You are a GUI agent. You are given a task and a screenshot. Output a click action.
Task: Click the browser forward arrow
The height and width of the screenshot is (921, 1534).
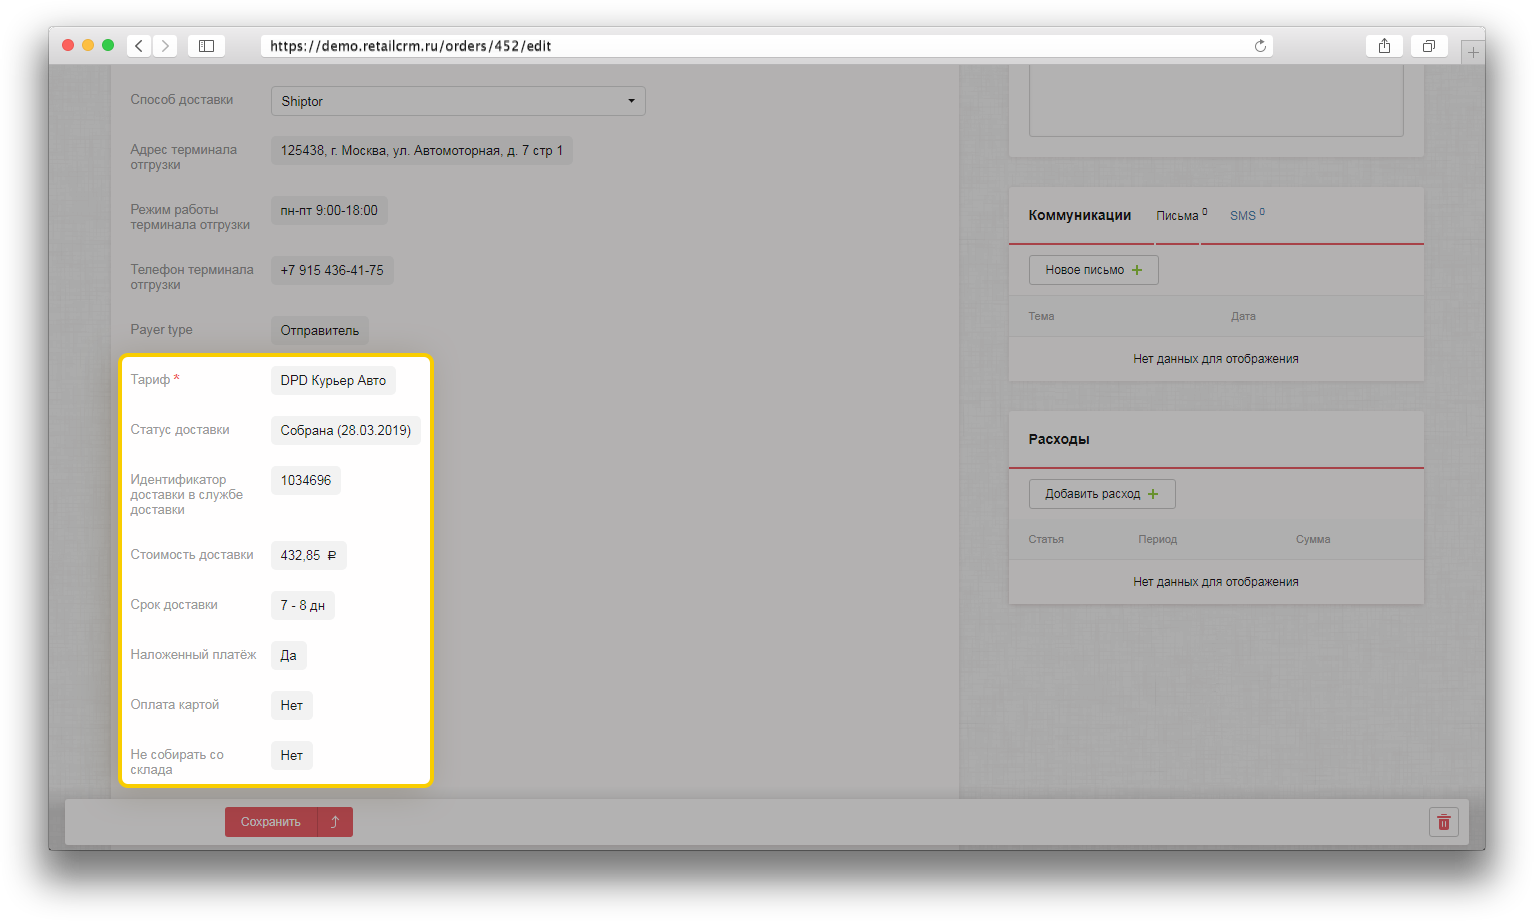166,46
